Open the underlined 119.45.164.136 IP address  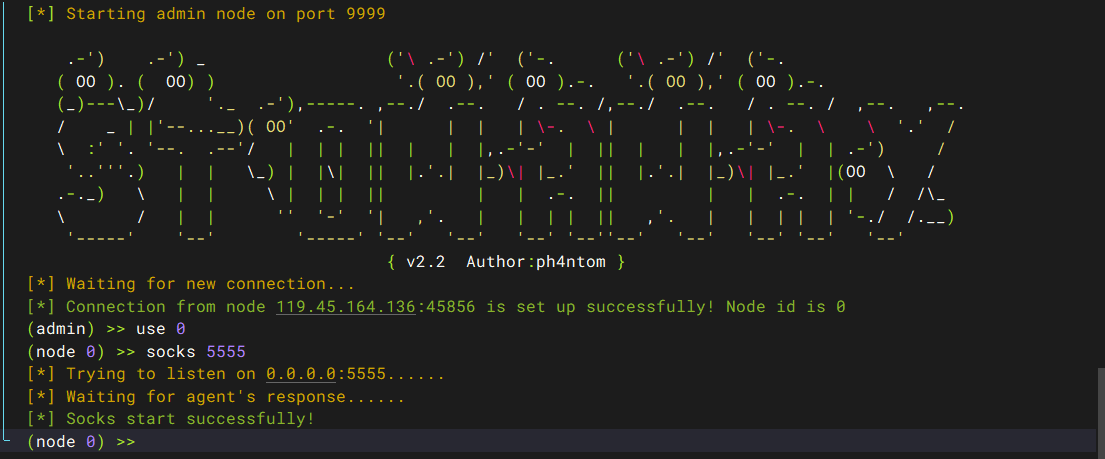tap(345, 307)
